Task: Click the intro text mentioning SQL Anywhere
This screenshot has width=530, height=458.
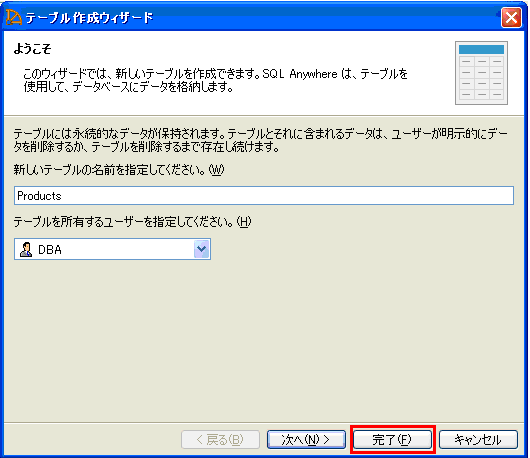Action: [x=216, y=80]
